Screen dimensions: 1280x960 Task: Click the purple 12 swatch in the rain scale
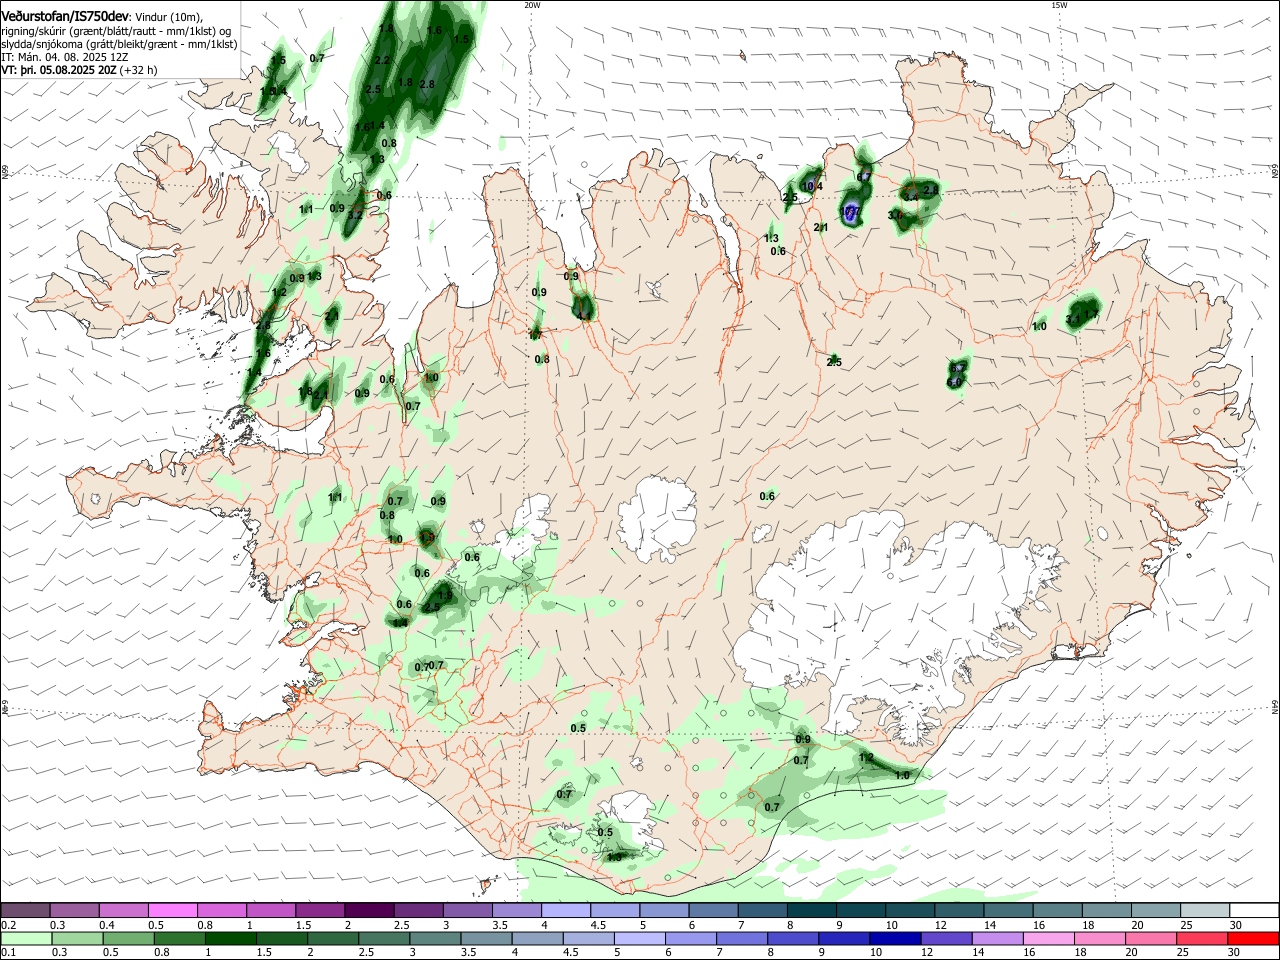[947, 938]
